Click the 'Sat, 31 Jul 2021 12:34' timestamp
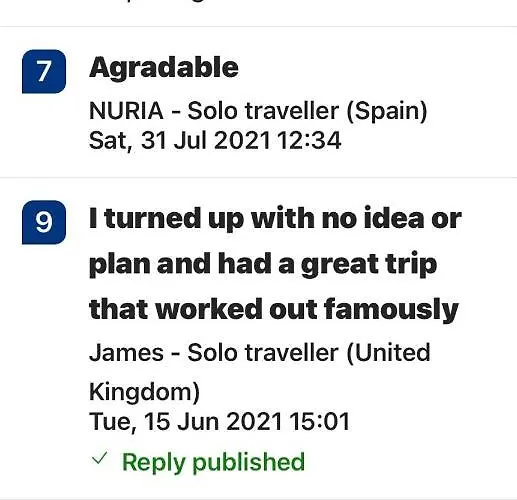The image size is (517, 500). [x=215, y=140]
